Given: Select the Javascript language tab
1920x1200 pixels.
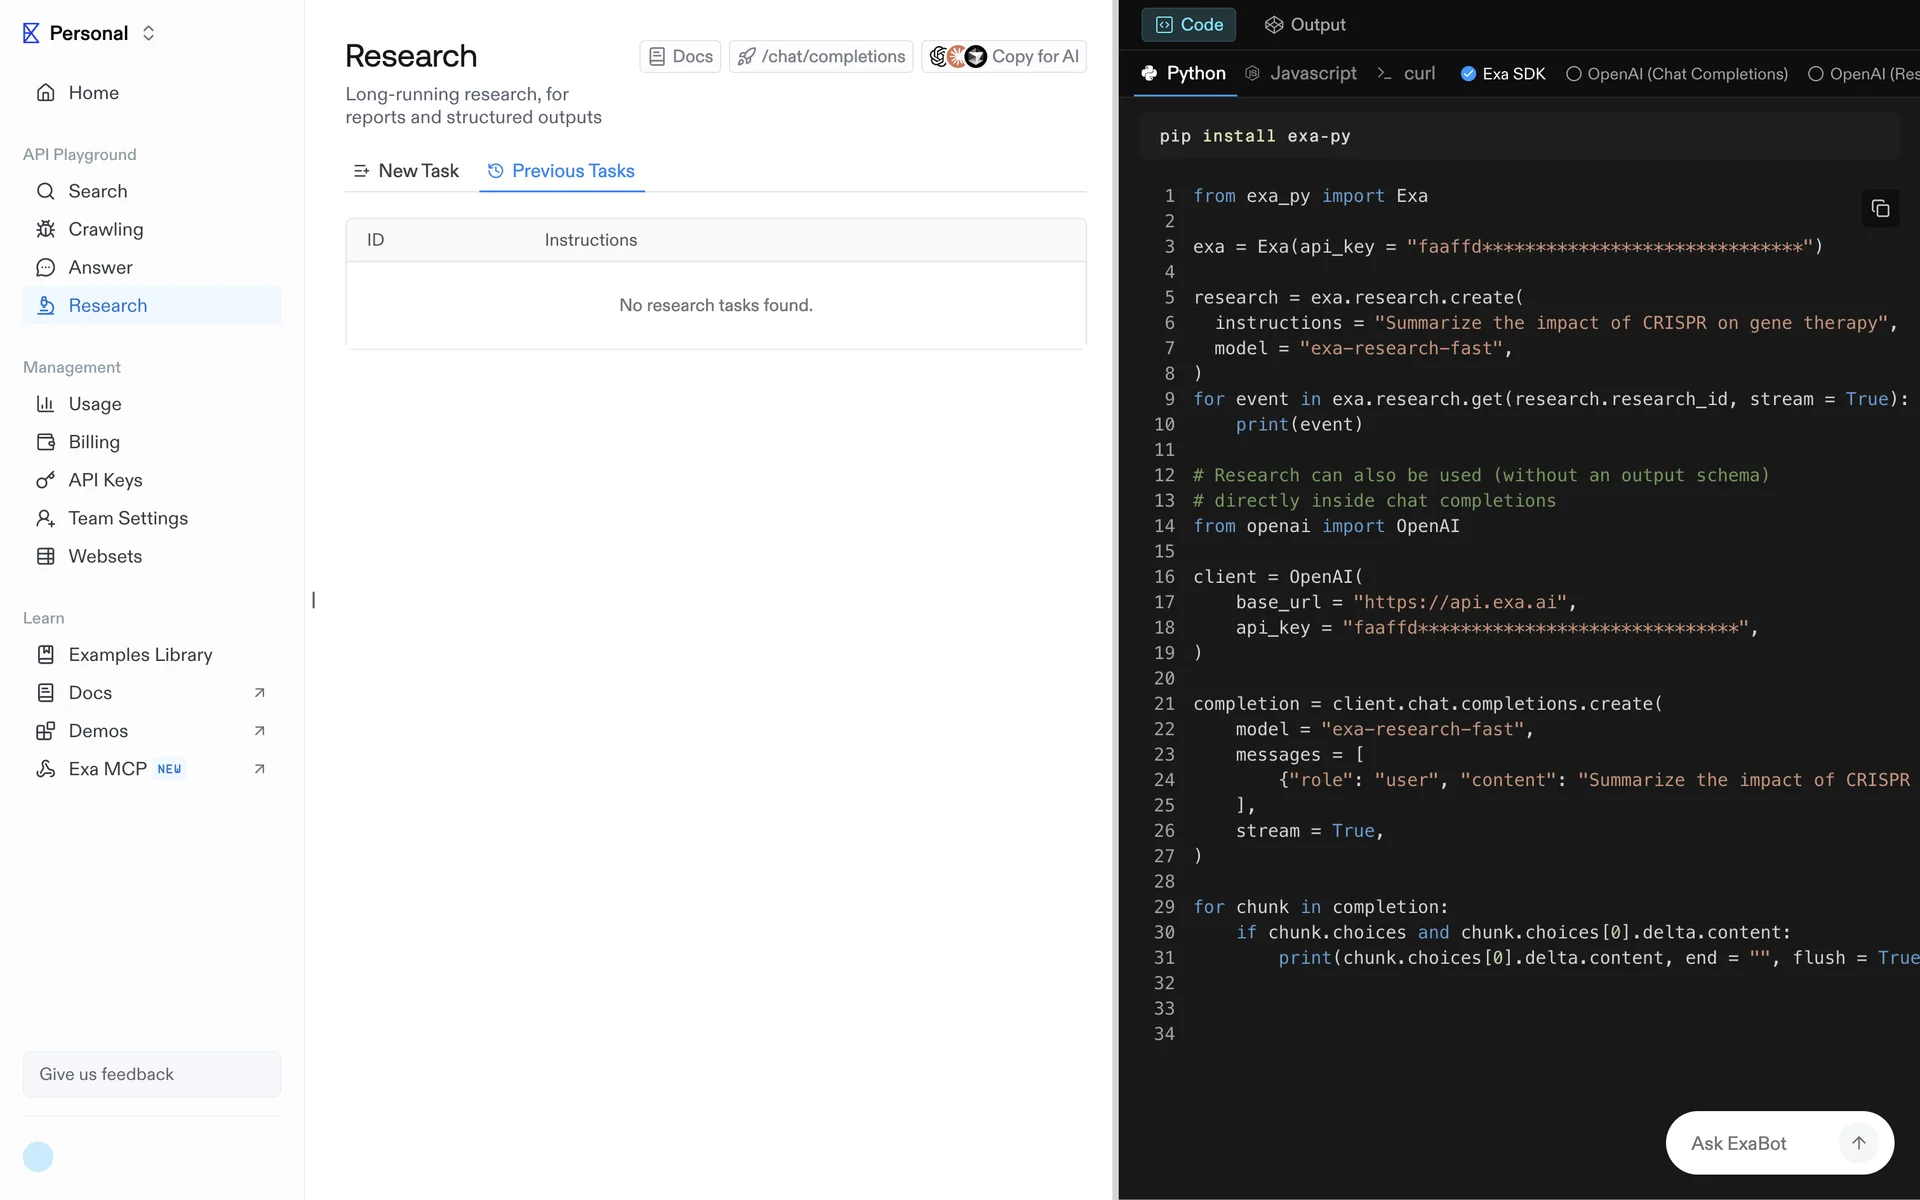Looking at the screenshot, I should click(x=1301, y=73).
